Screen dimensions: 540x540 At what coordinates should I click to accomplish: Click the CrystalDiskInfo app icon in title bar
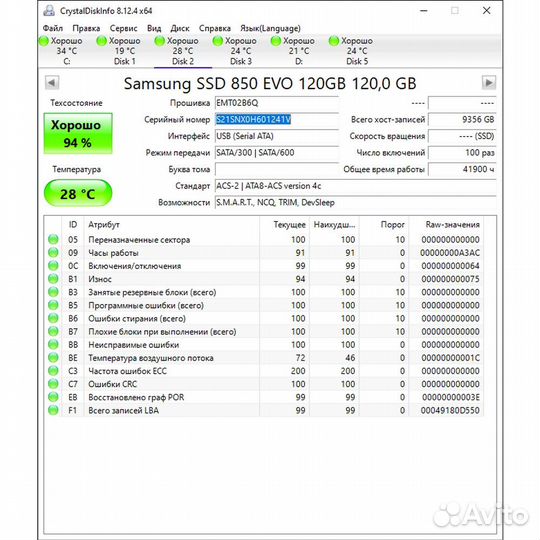point(49,11)
